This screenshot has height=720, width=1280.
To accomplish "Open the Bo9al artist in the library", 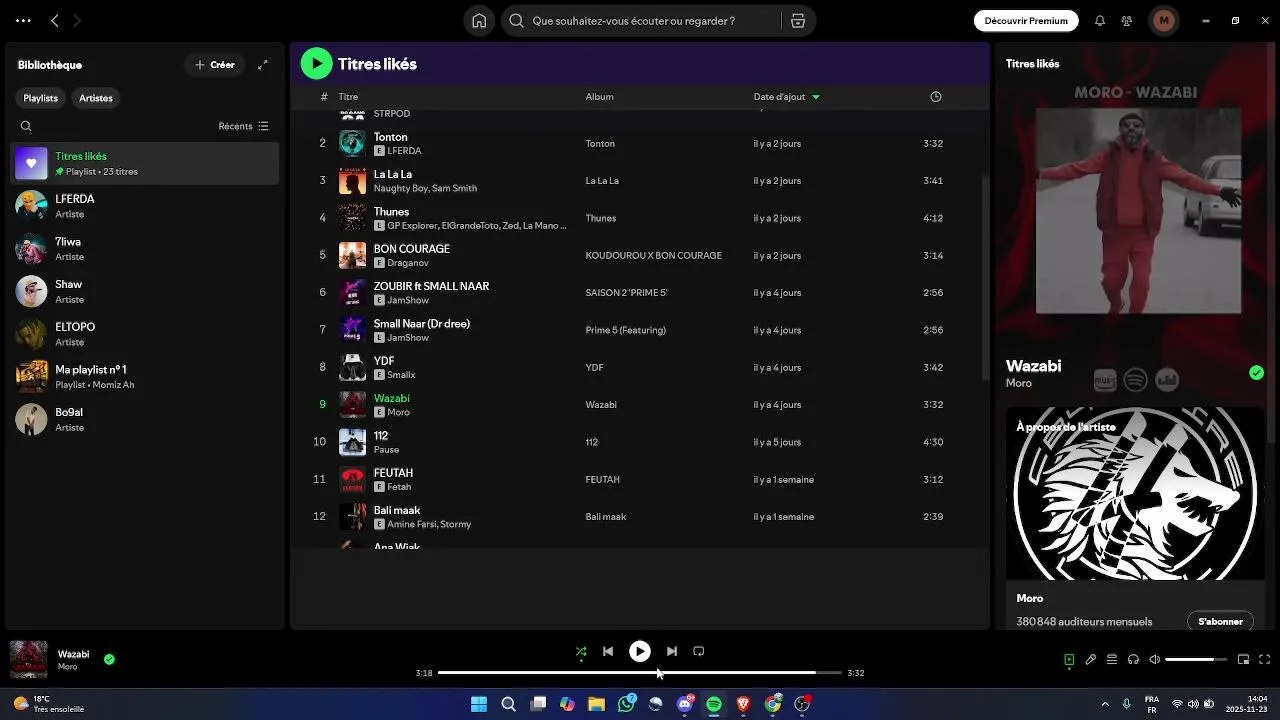I will tap(145, 419).
